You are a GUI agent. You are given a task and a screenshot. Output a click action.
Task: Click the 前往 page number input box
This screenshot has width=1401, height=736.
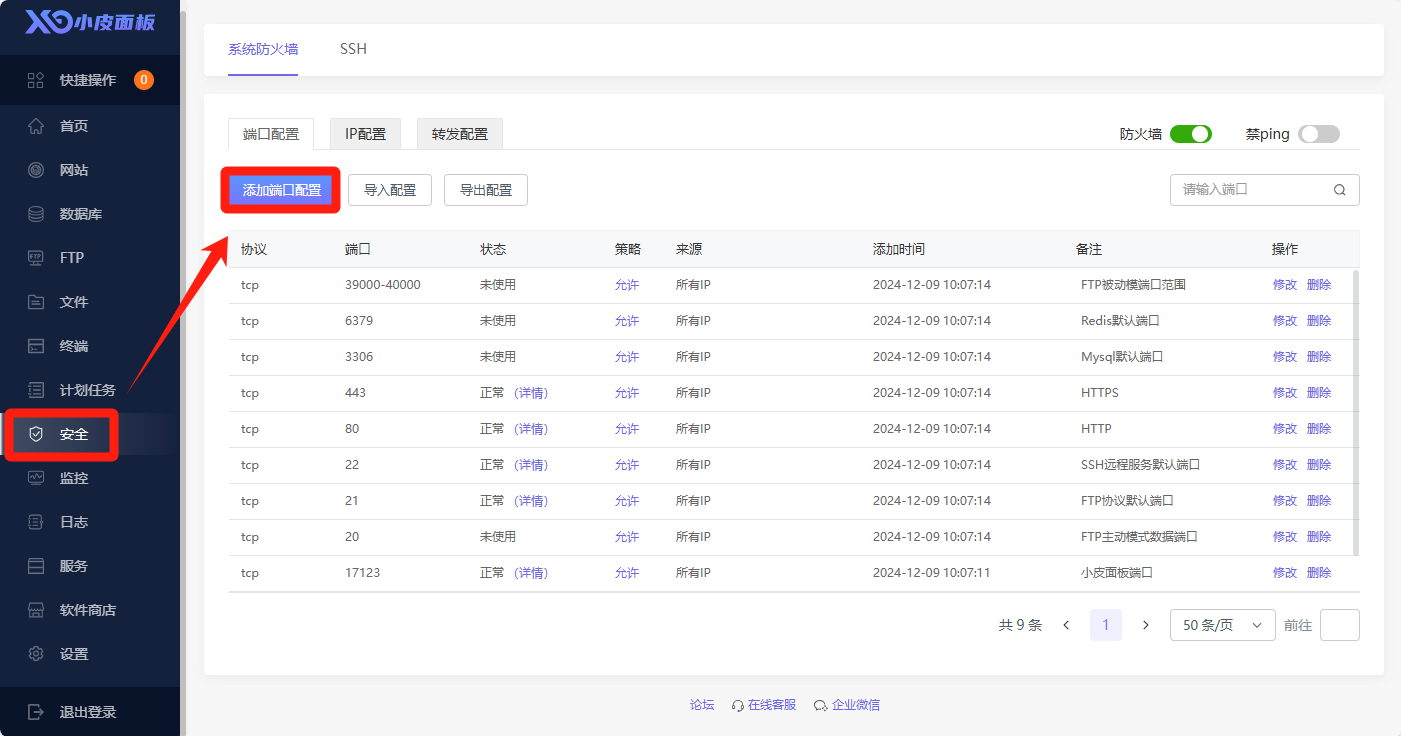pyautogui.click(x=1339, y=625)
